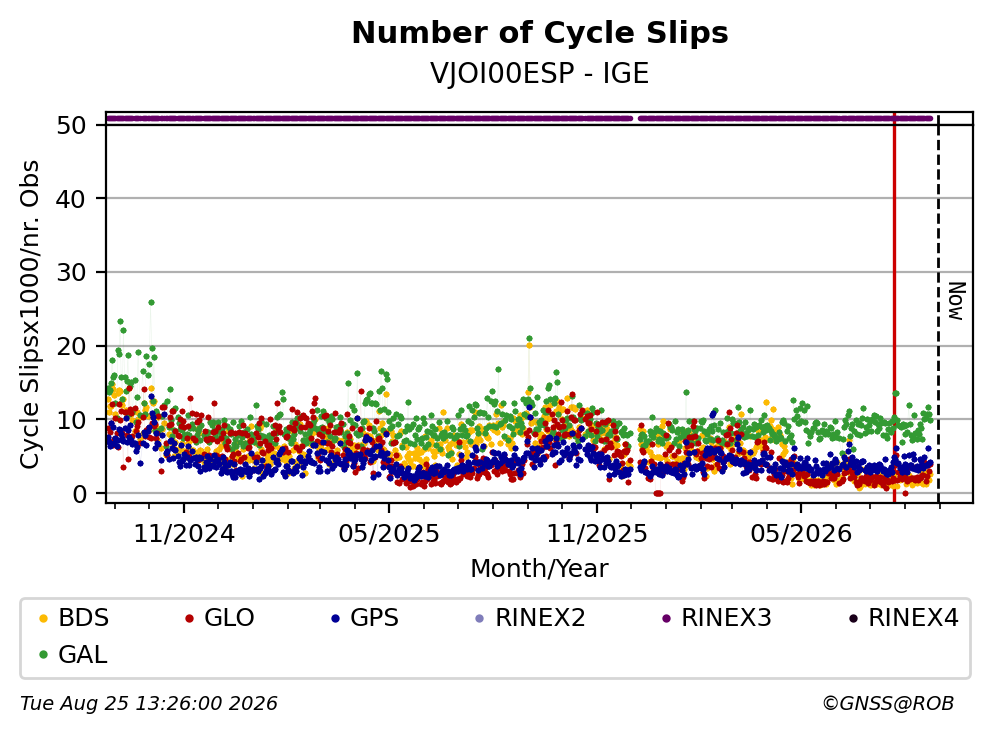Click the RINEX4 legend marker
This screenshot has height=734, width=993.
(852, 618)
